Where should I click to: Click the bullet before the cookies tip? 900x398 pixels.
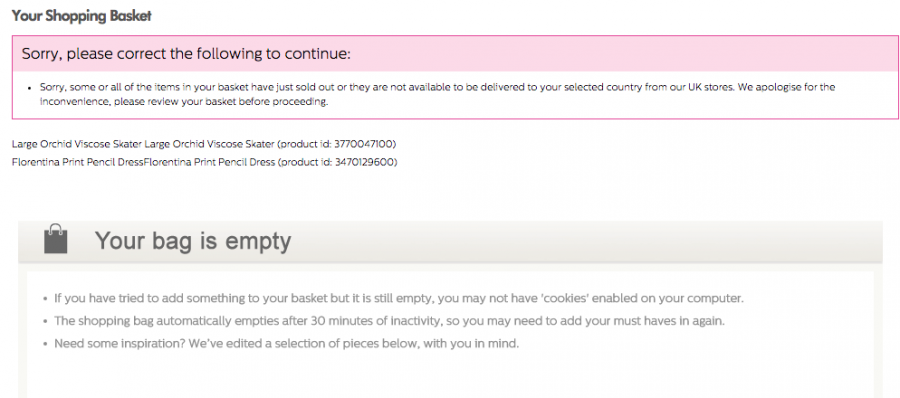point(46,299)
